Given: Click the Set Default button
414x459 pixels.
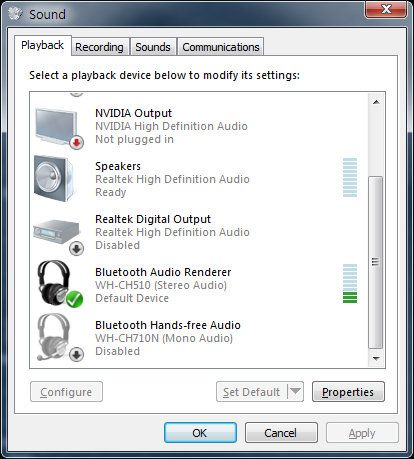Looking at the screenshot, I should (x=252, y=392).
